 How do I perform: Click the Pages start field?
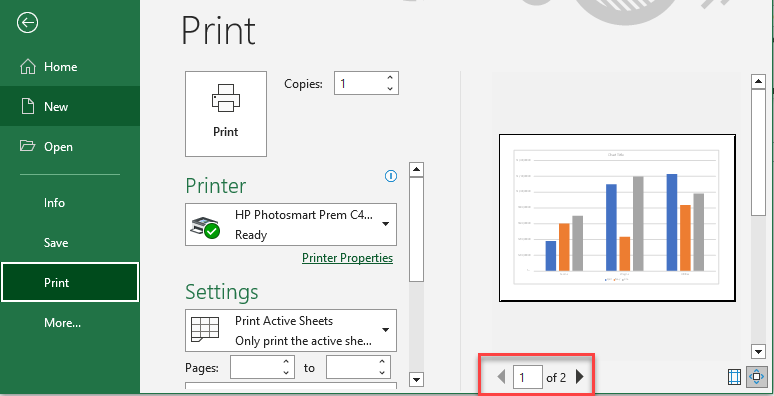tap(256, 367)
